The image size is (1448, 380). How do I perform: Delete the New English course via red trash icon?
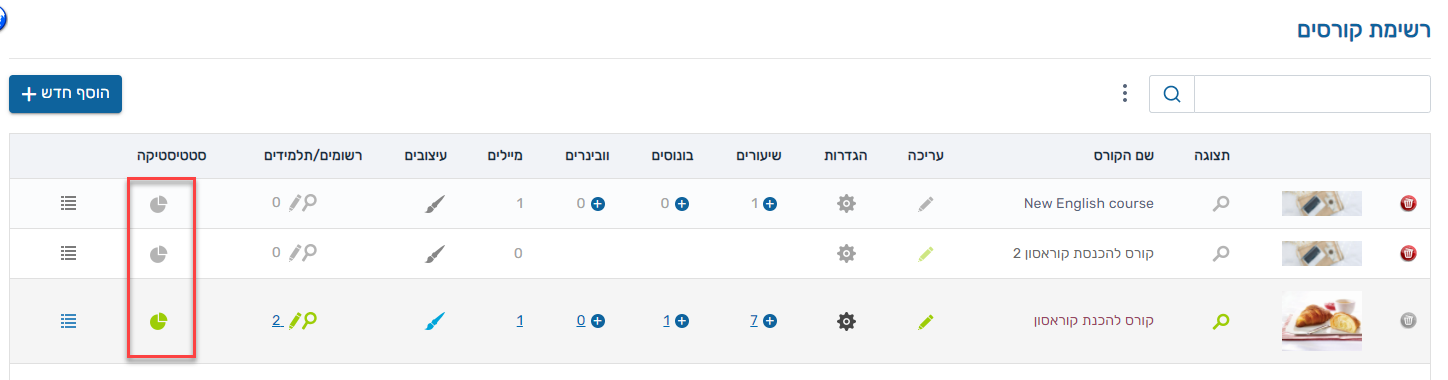coord(1408,204)
